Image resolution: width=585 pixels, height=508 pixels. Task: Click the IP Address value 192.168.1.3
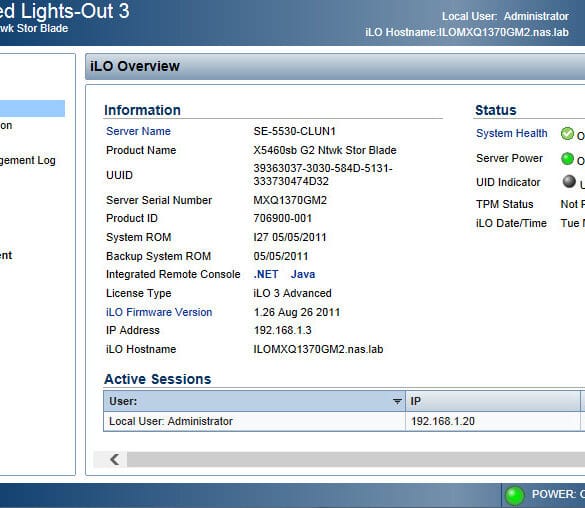[x=282, y=330]
